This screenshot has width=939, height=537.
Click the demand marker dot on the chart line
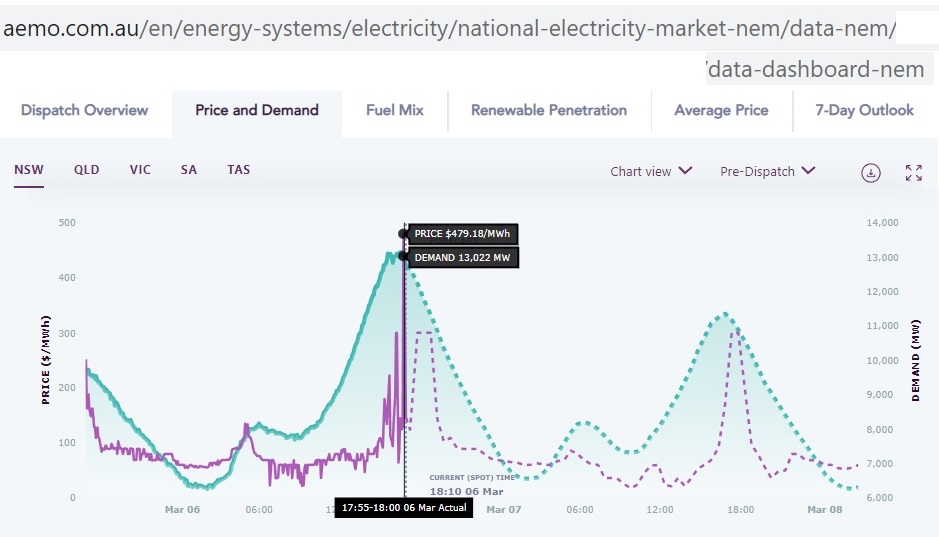[x=403, y=257]
